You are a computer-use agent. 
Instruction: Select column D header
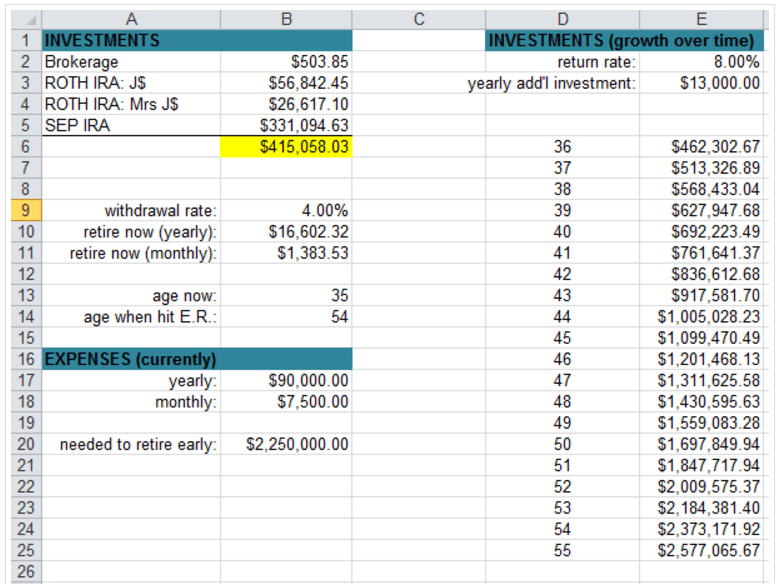pos(562,19)
